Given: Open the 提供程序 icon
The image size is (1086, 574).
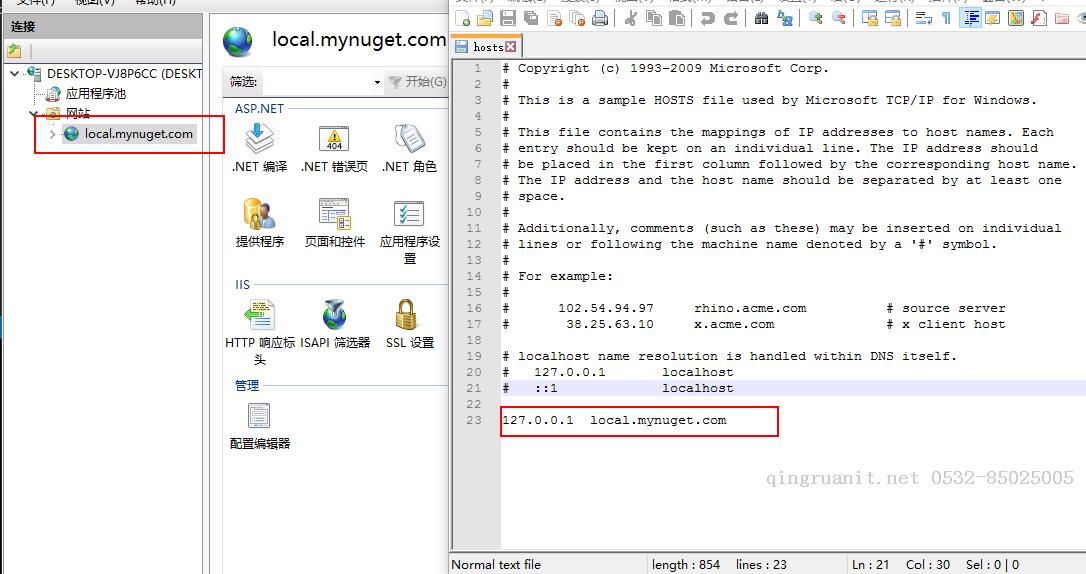Looking at the screenshot, I should (259, 214).
